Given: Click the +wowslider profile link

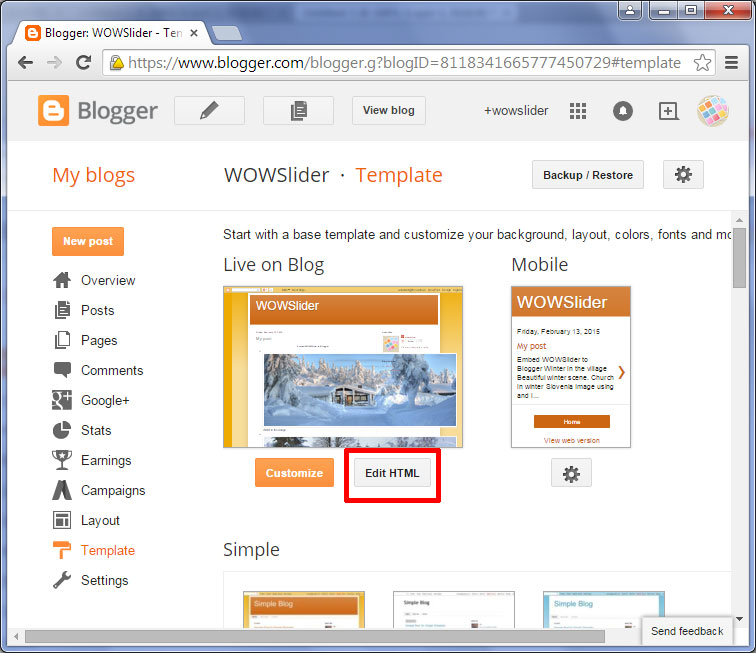Looking at the screenshot, I should [x=516, y=111].
